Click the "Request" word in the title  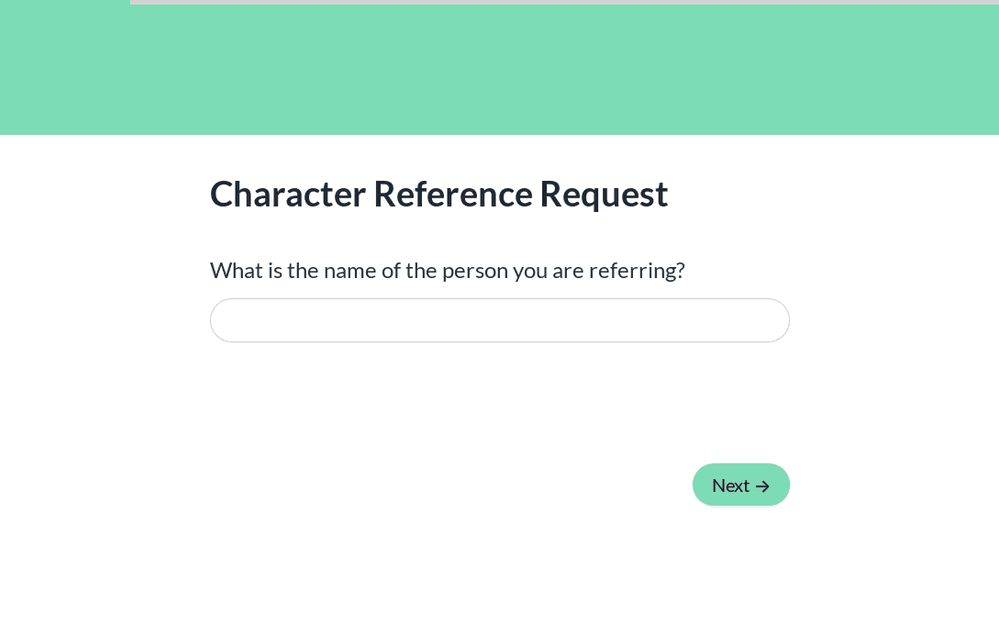[603, 193]
